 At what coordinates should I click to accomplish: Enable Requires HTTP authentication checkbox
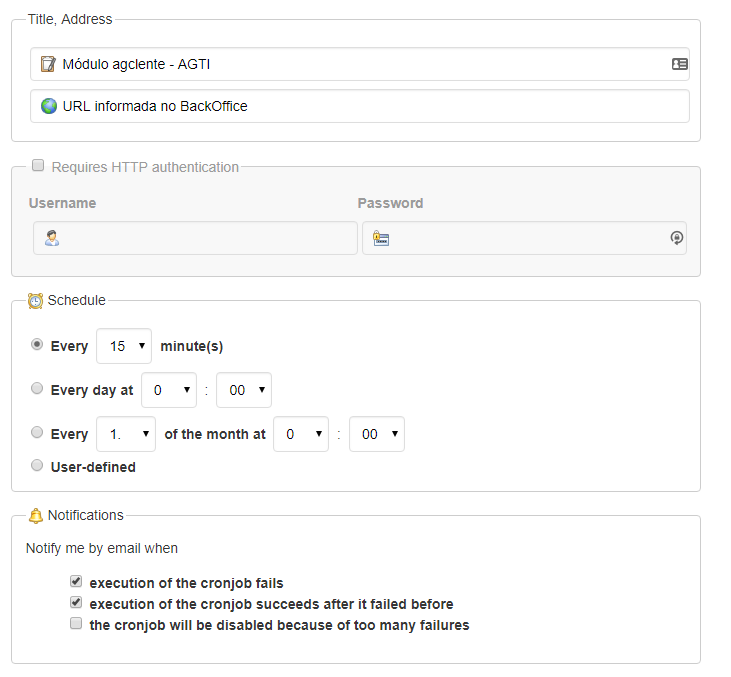38,166
